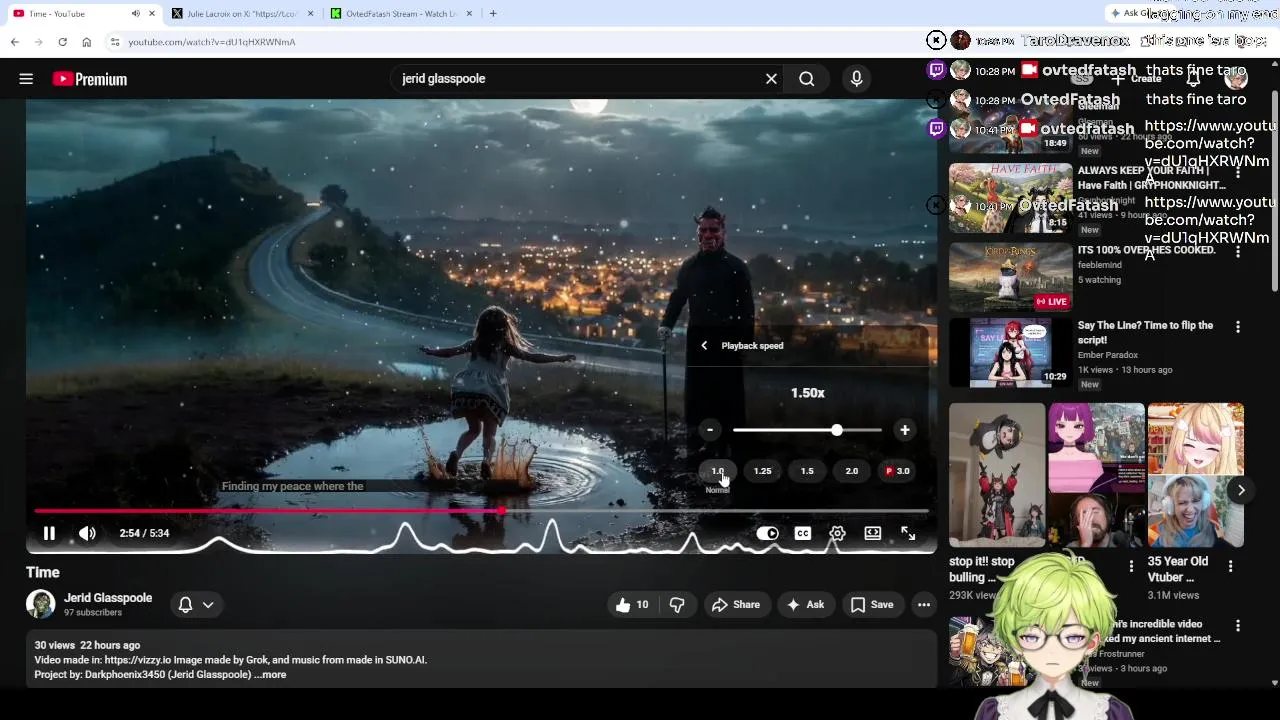Open Ember Paradox channel name

click(x=1108, y=355)
